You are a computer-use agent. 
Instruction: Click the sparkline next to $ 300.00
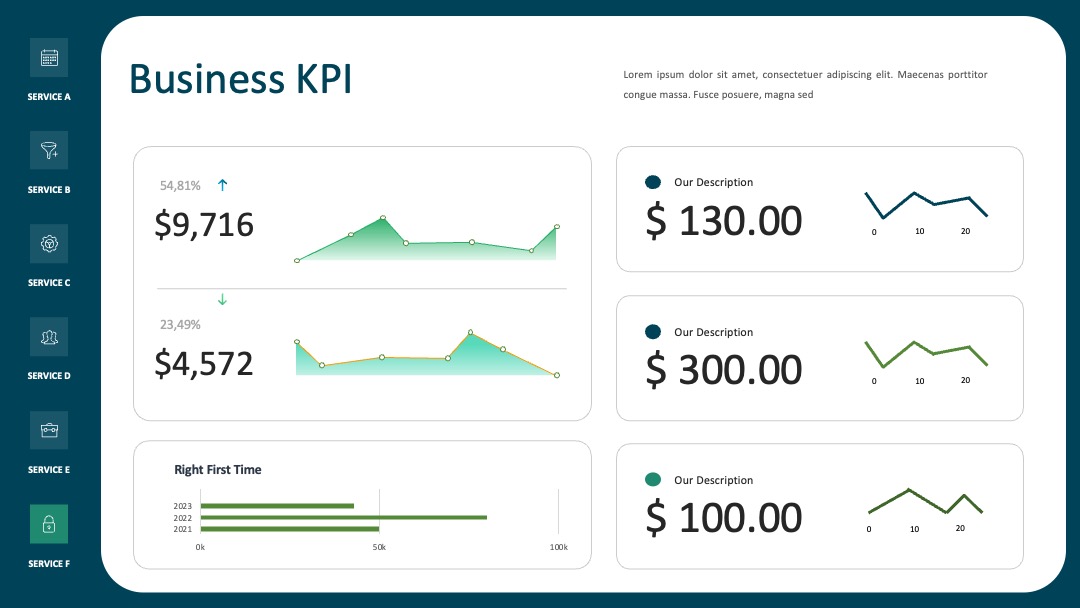pyautogui.click(x=926, y=354)
